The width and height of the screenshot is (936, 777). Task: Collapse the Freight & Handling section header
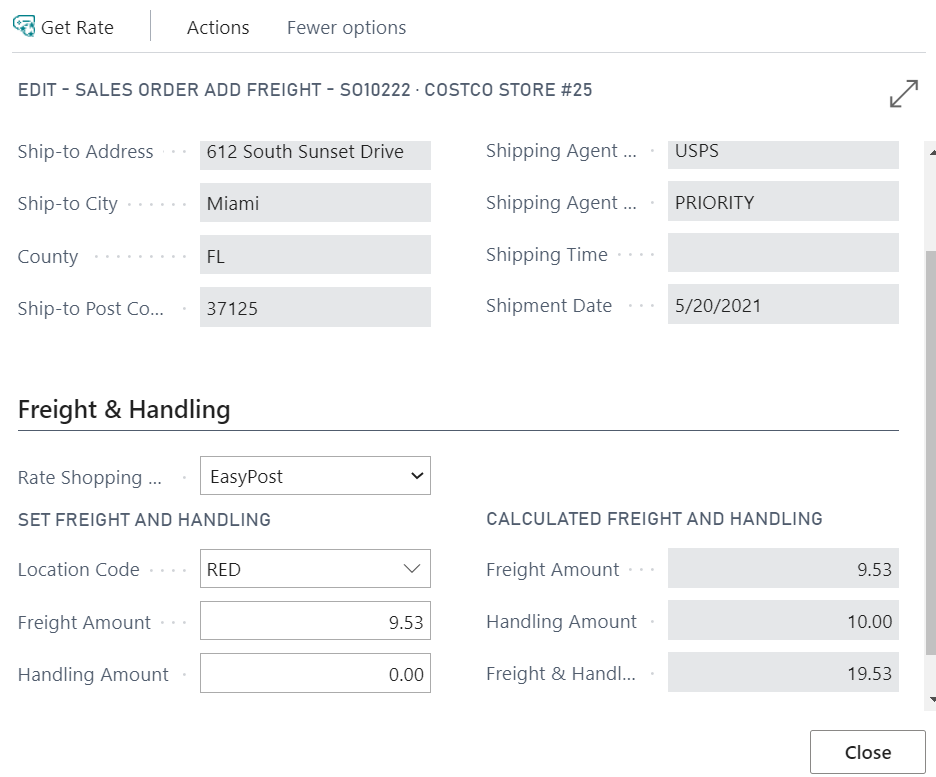pos(124,409)
